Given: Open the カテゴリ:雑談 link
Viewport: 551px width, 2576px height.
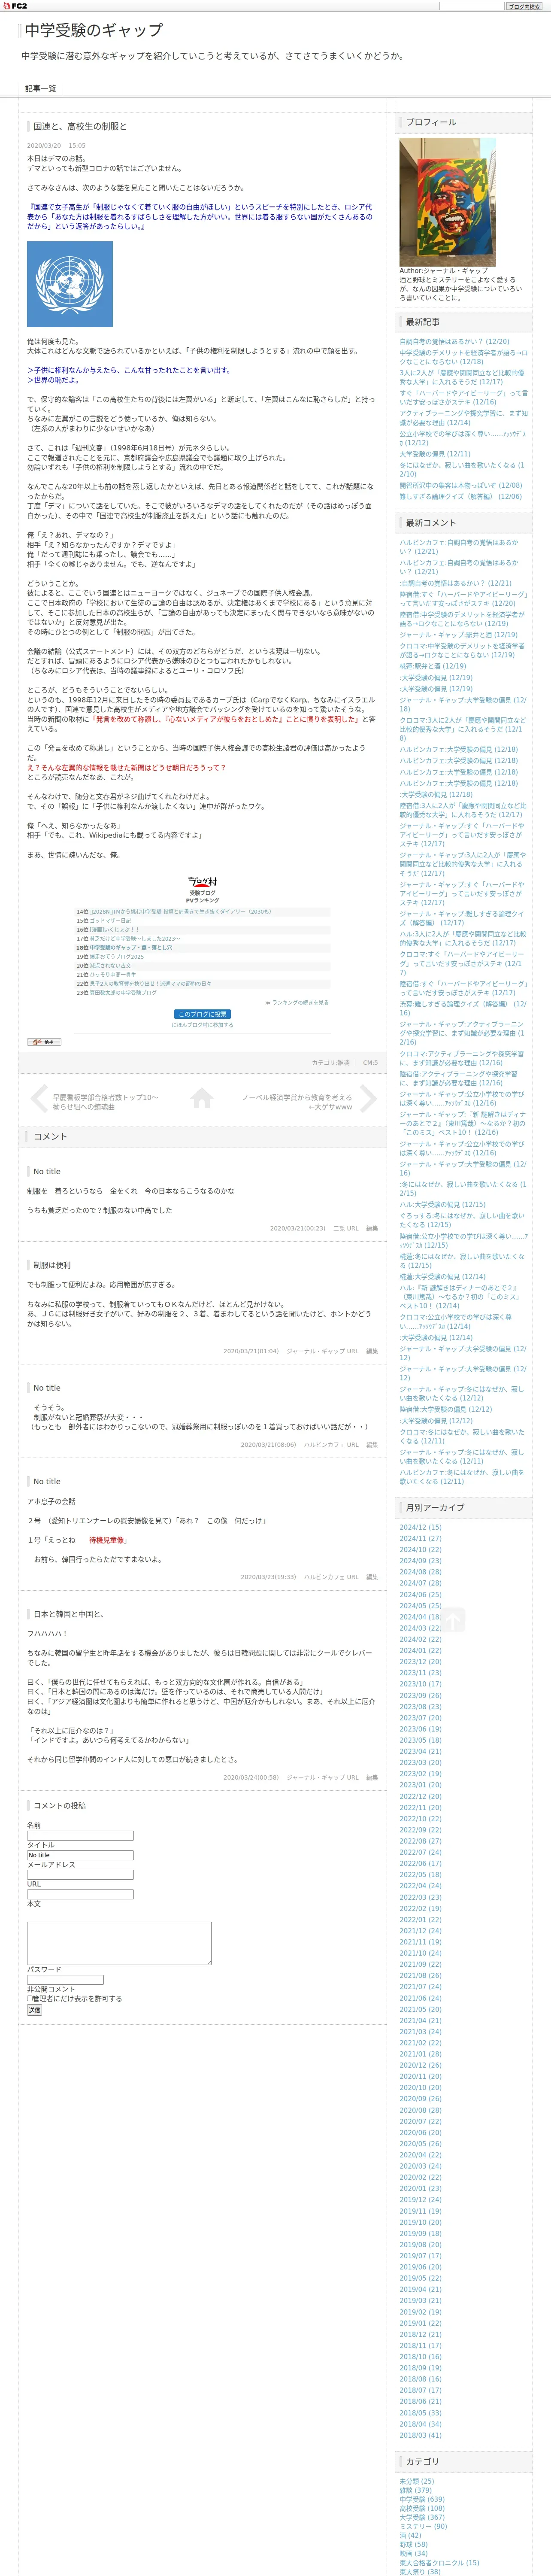Looking at the screenshot, I should tap(330, 1063).
